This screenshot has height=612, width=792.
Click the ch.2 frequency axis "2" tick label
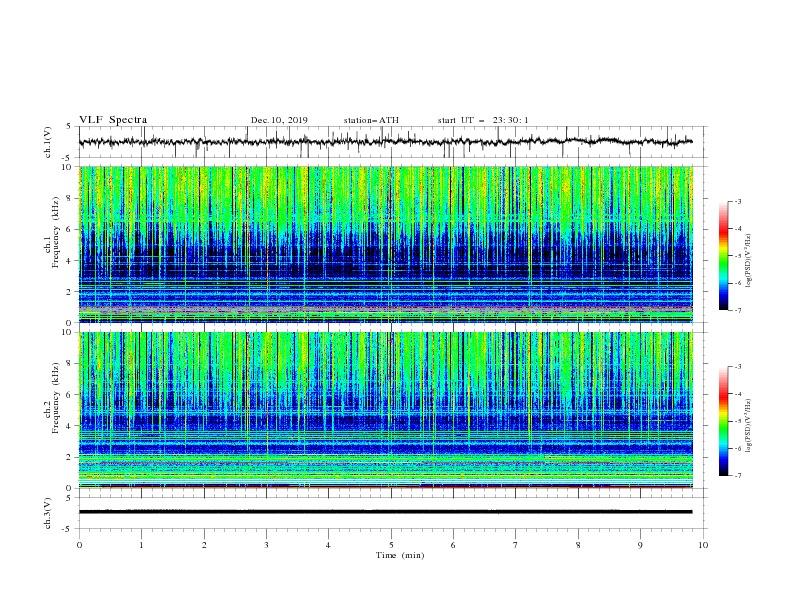point(71,457)
